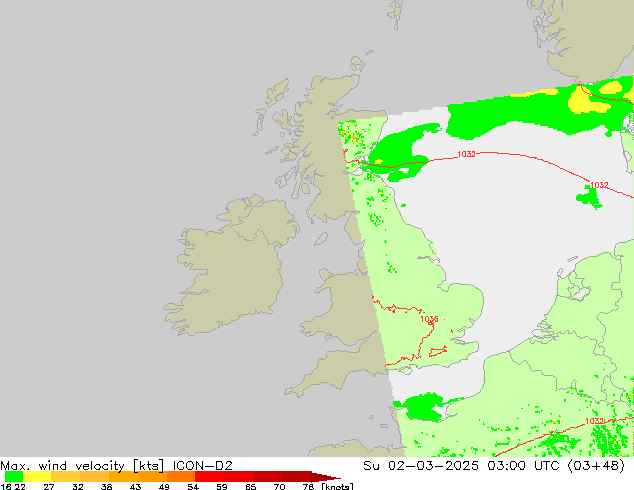Click the green 16–22 knots legend swatch

tap(14, 476)
